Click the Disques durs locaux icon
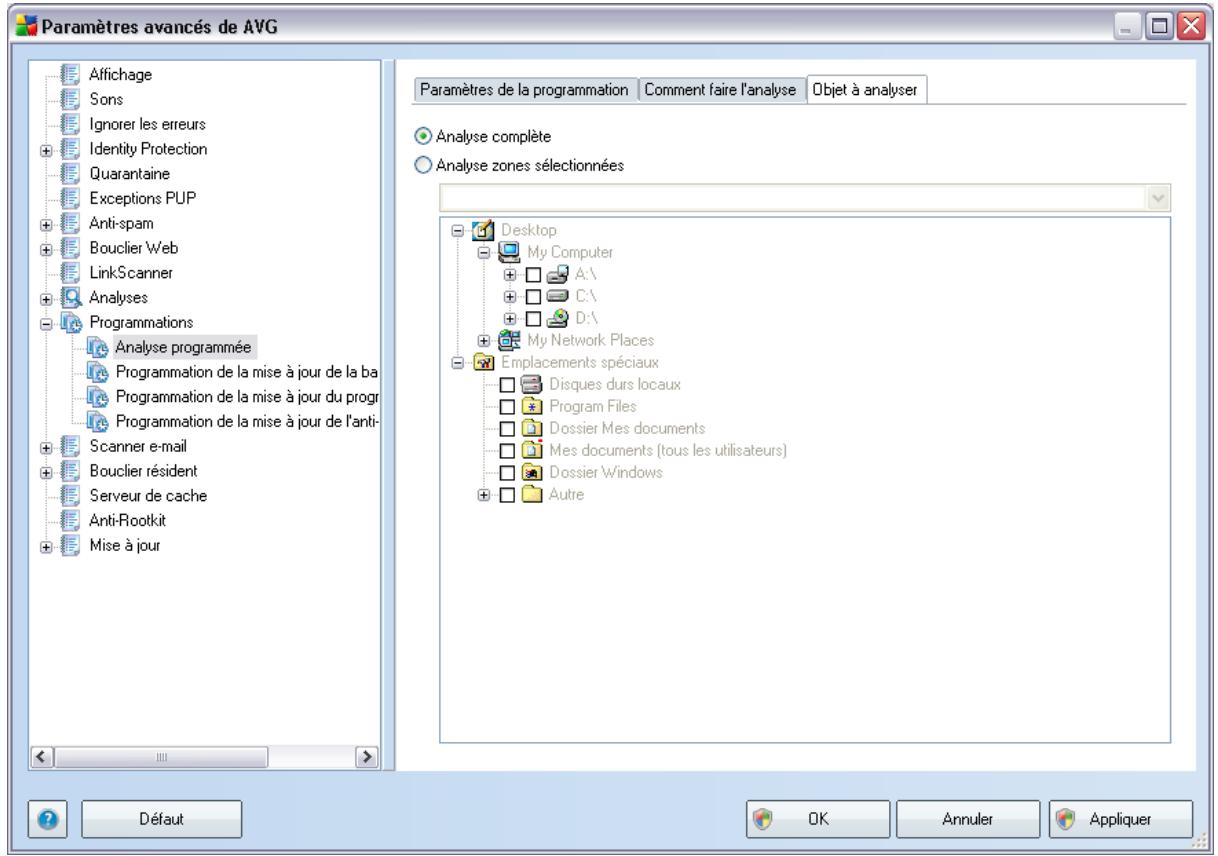This screenshot has height=856, width=1218. pyautogui.click(x=532, y=384)
